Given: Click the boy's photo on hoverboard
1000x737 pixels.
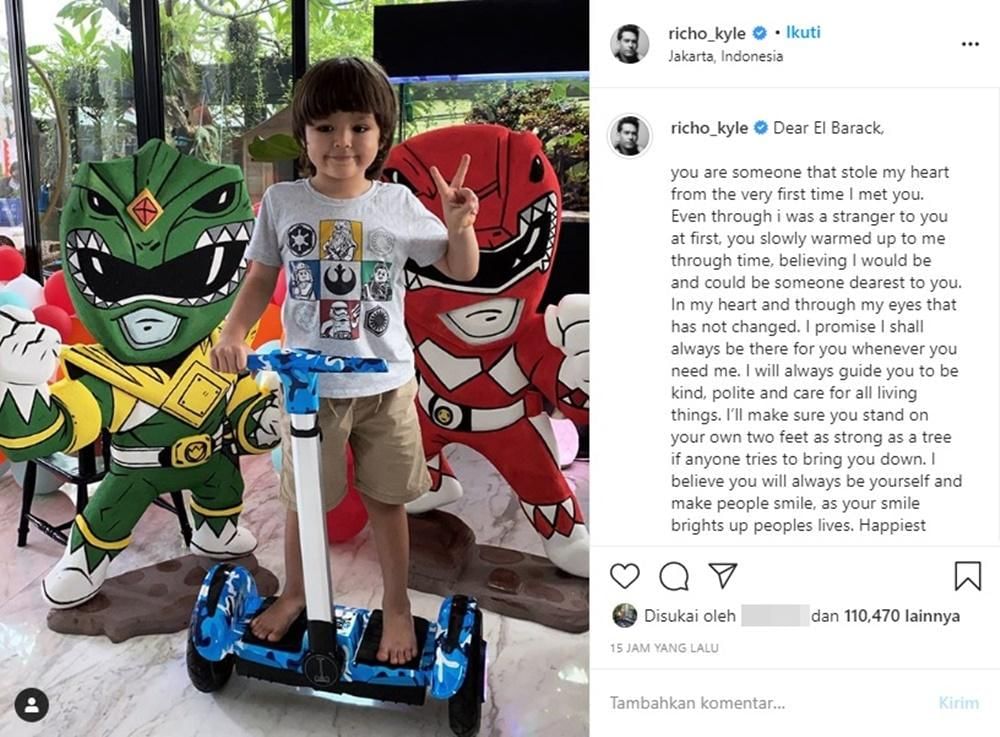Looking at the screenshot, I should (x=295, y=368).
